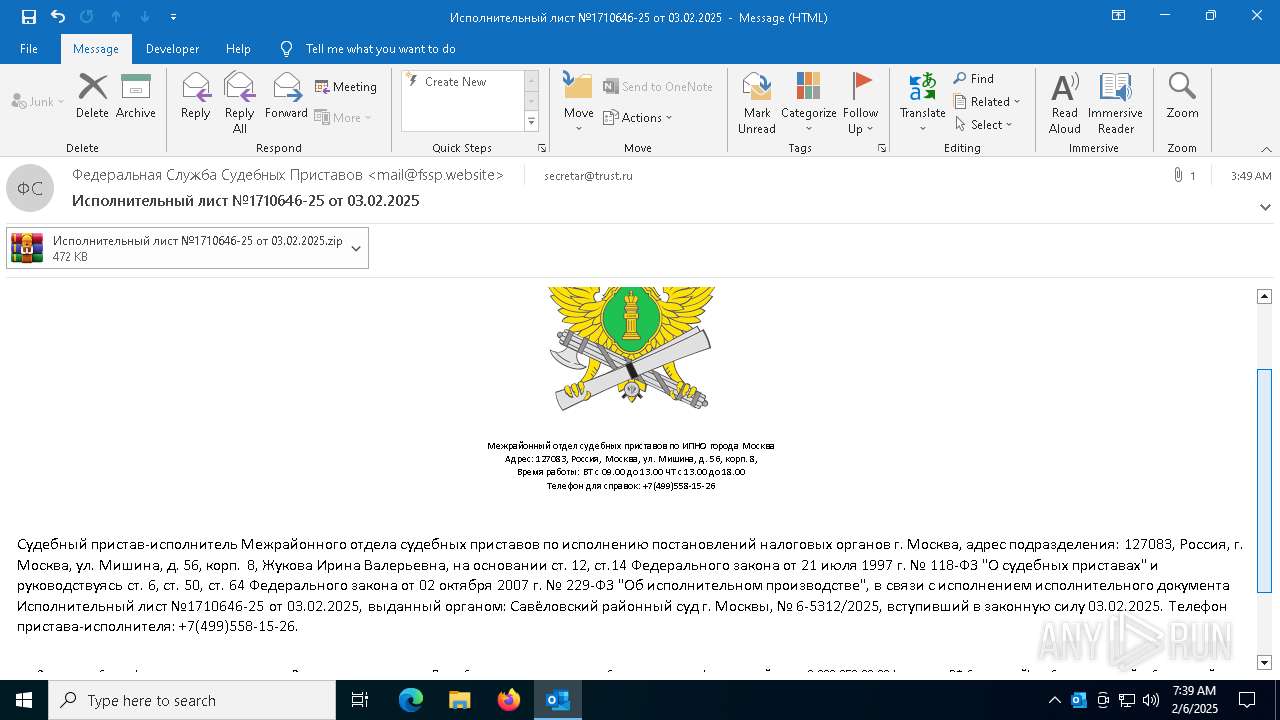Go to the previous item with the up arrow
This screenshot has height=720, width=1280.
point(115,16)
